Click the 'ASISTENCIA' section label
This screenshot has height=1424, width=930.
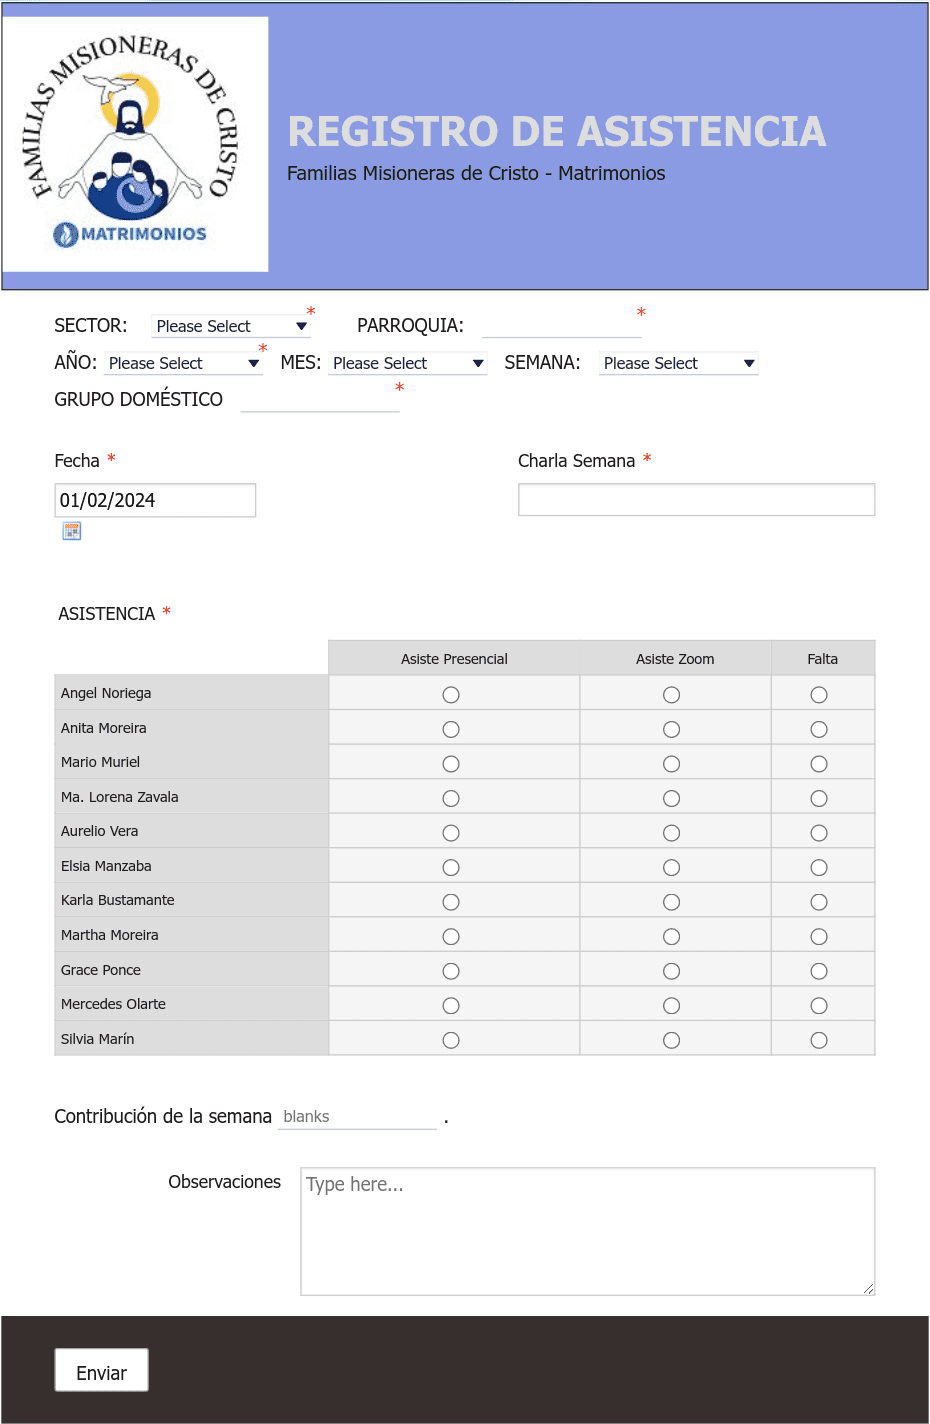[106, 614]
